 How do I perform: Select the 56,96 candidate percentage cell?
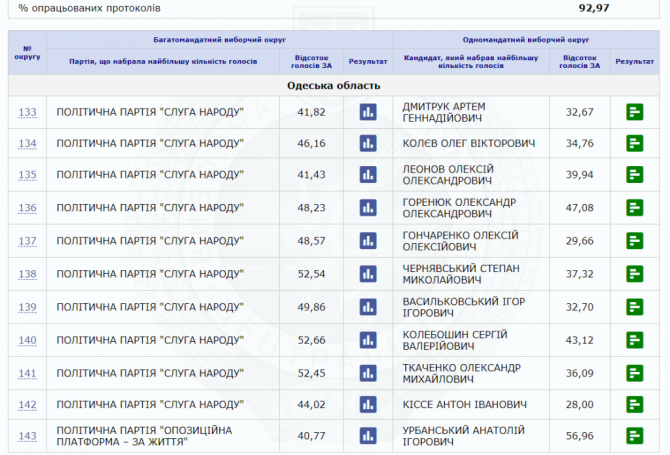[x=580, y=436]
